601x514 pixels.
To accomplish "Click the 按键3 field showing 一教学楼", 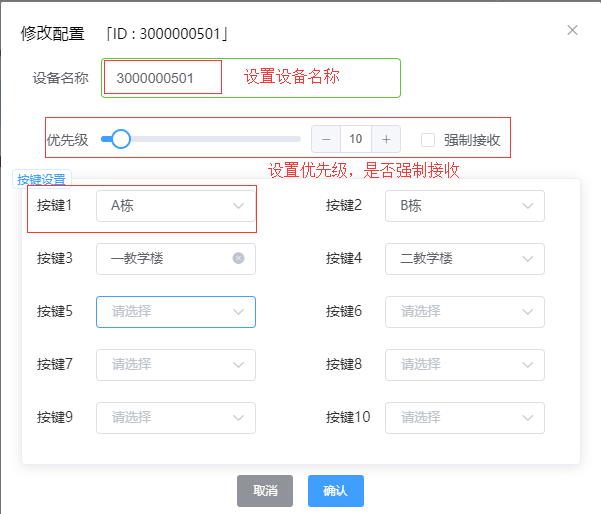I will click(165, 258).
